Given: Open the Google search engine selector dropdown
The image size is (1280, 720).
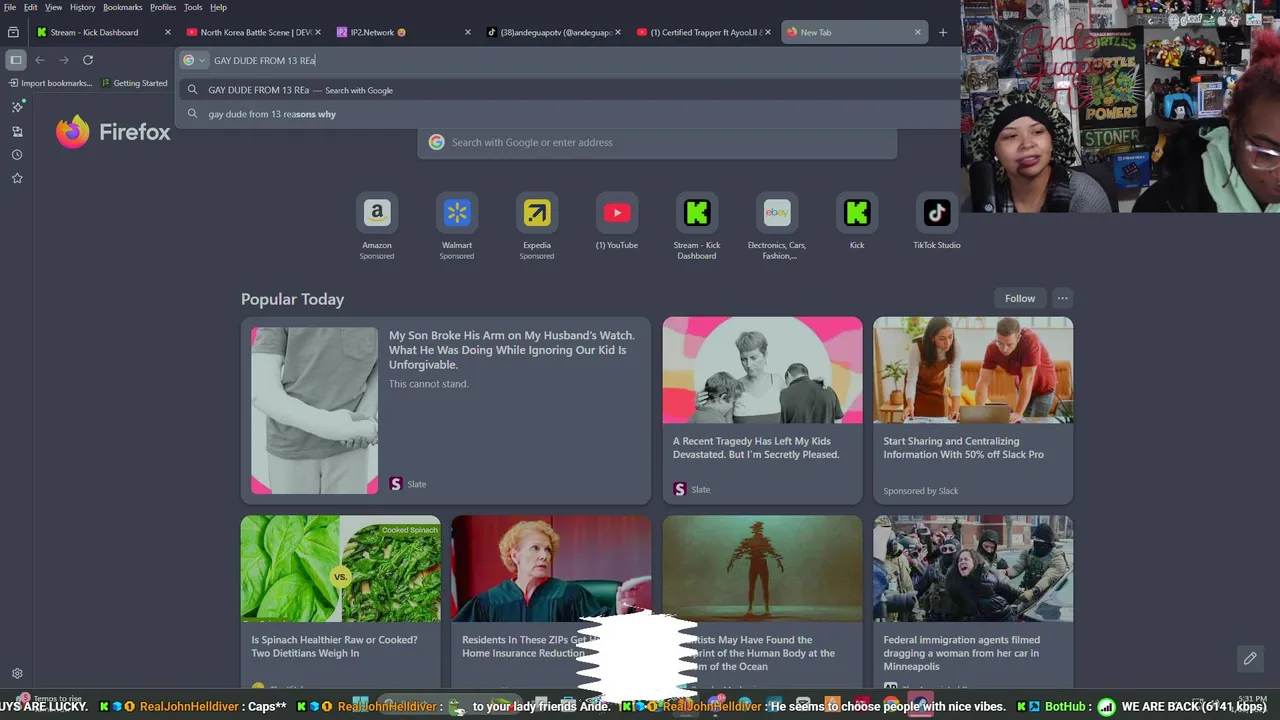Looking at the screenshot, I should click(x=193, y=60).
